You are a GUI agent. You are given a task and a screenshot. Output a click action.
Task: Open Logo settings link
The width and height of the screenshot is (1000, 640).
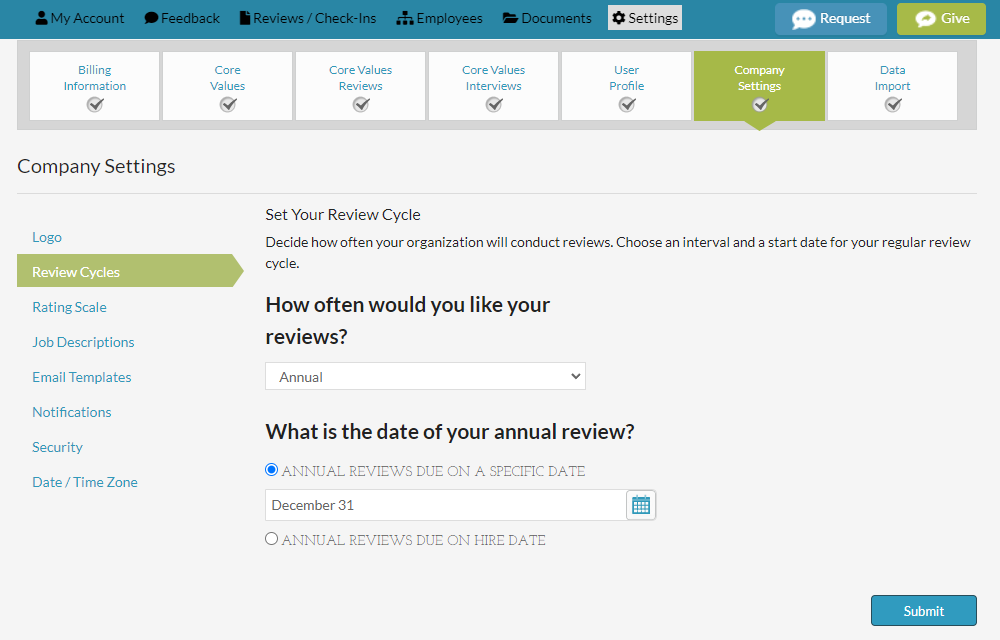(x=47, y=237)
